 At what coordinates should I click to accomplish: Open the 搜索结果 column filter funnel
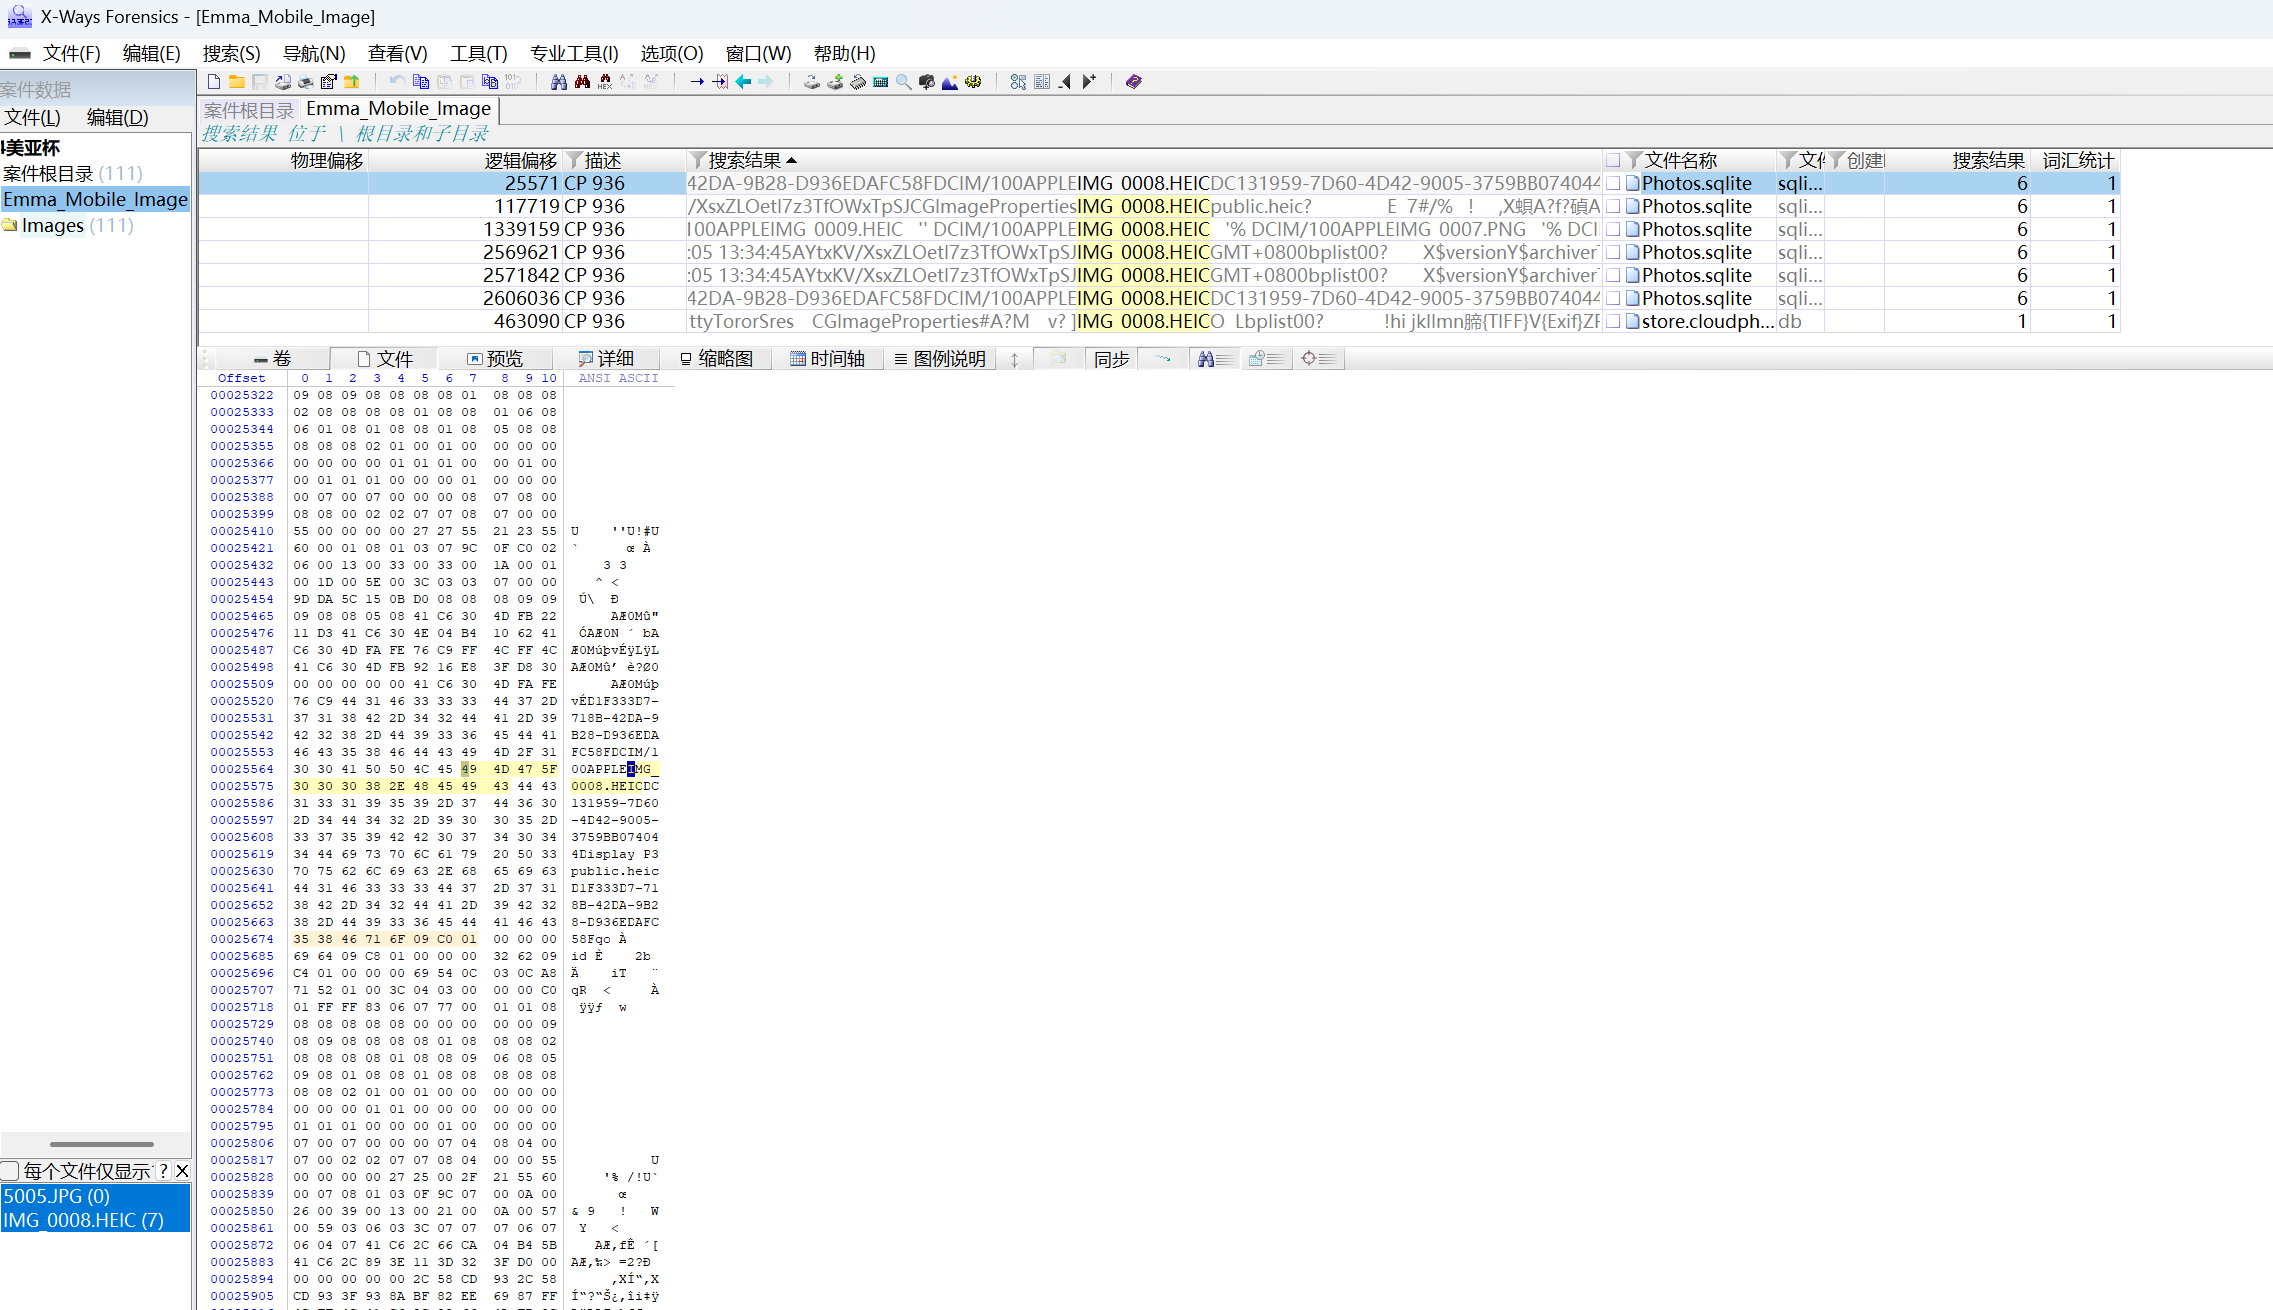[x=698, y=161]
